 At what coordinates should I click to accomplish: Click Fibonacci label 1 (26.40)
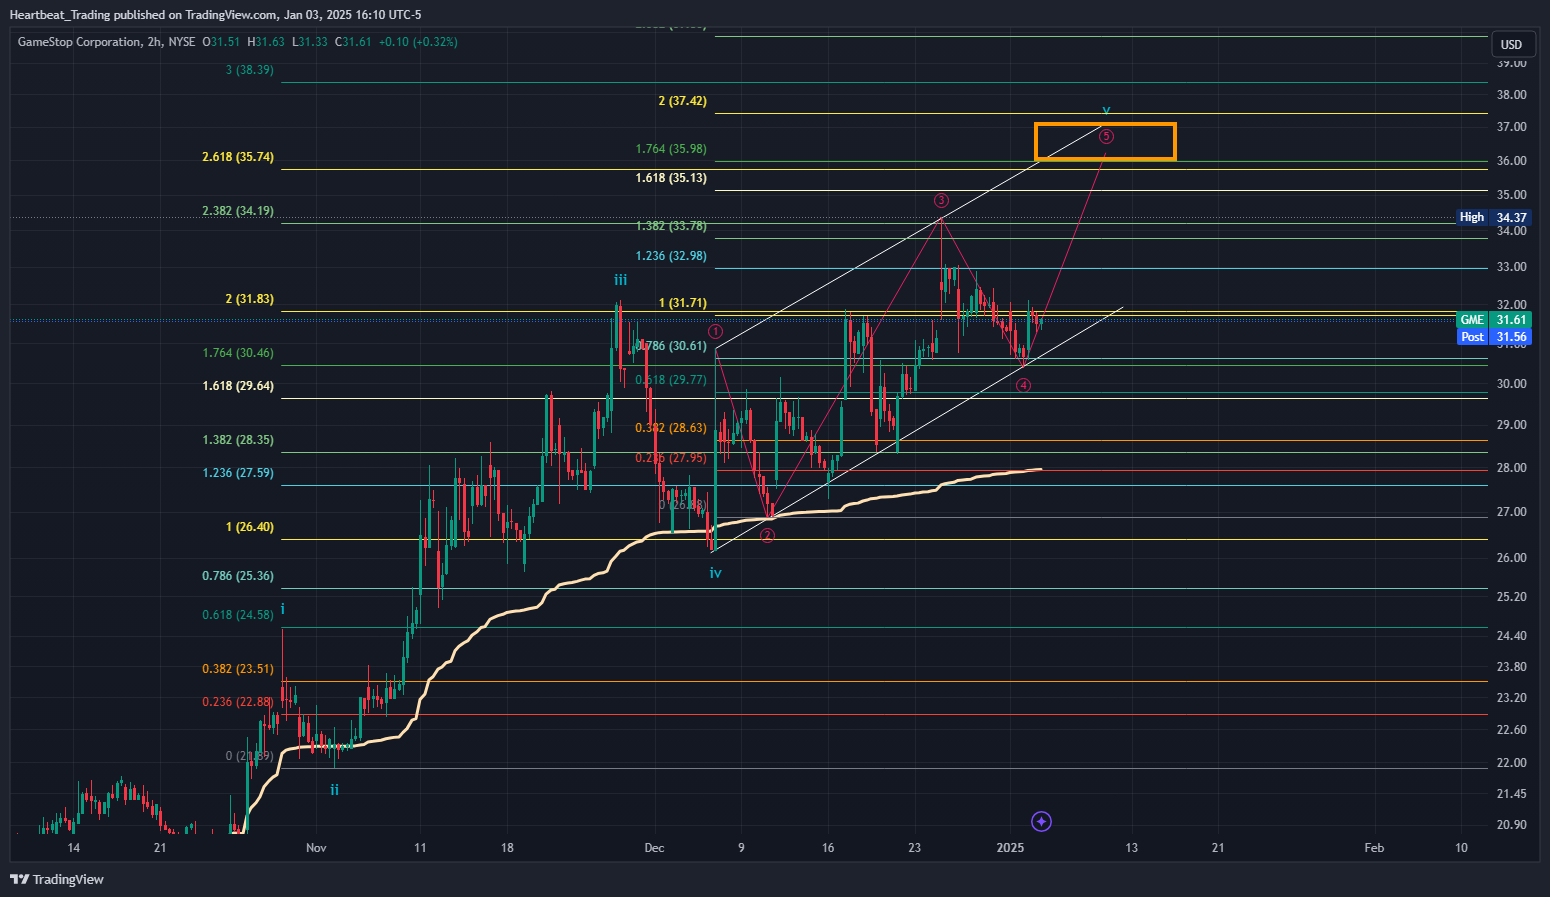tap(250, 527)
